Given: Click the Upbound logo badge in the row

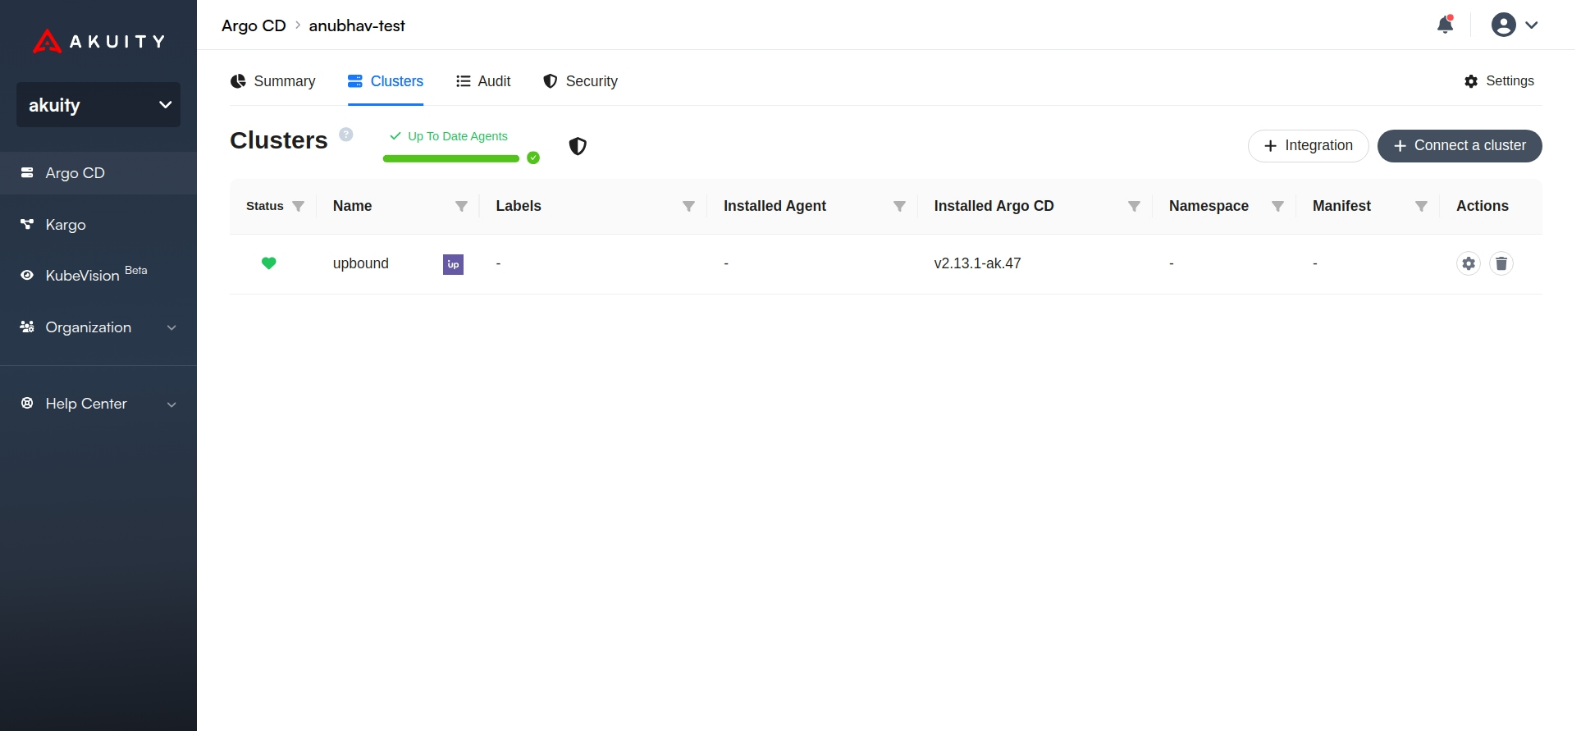Looking at the screenshot, I should coord(453,264).
